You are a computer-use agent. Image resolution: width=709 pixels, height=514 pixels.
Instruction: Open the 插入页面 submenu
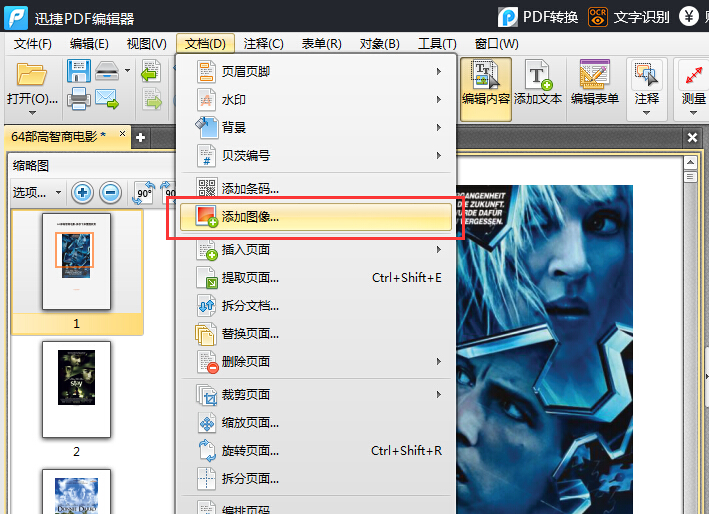pos(316,250)
